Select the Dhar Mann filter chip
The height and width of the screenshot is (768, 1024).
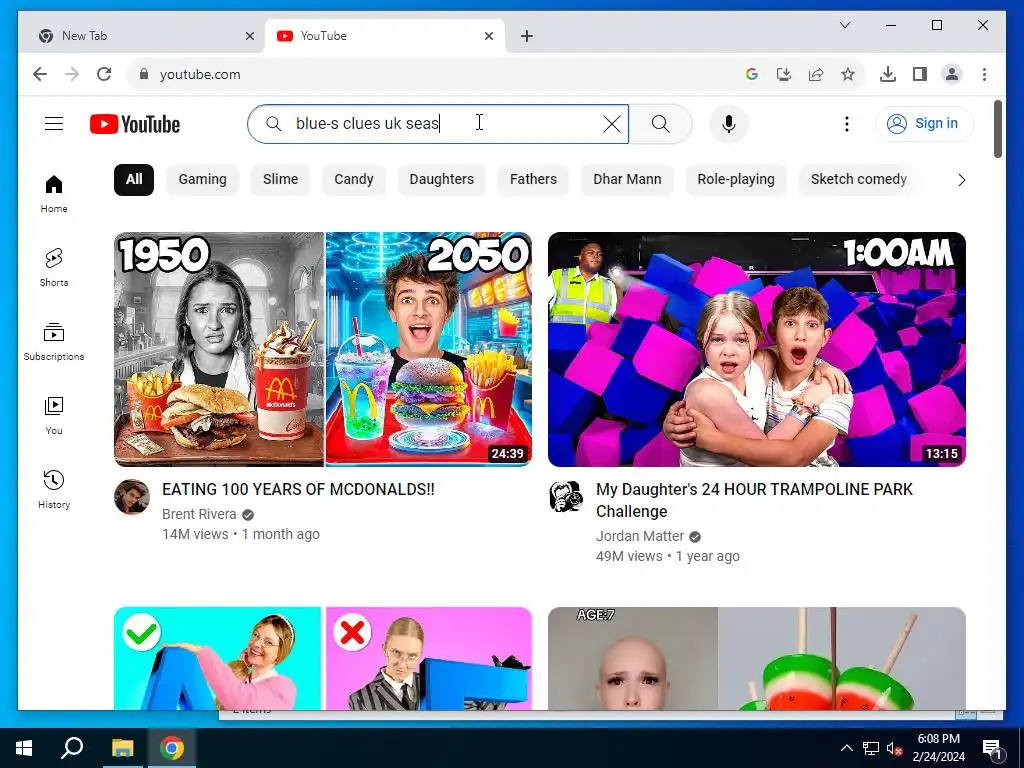pos(627,180)
